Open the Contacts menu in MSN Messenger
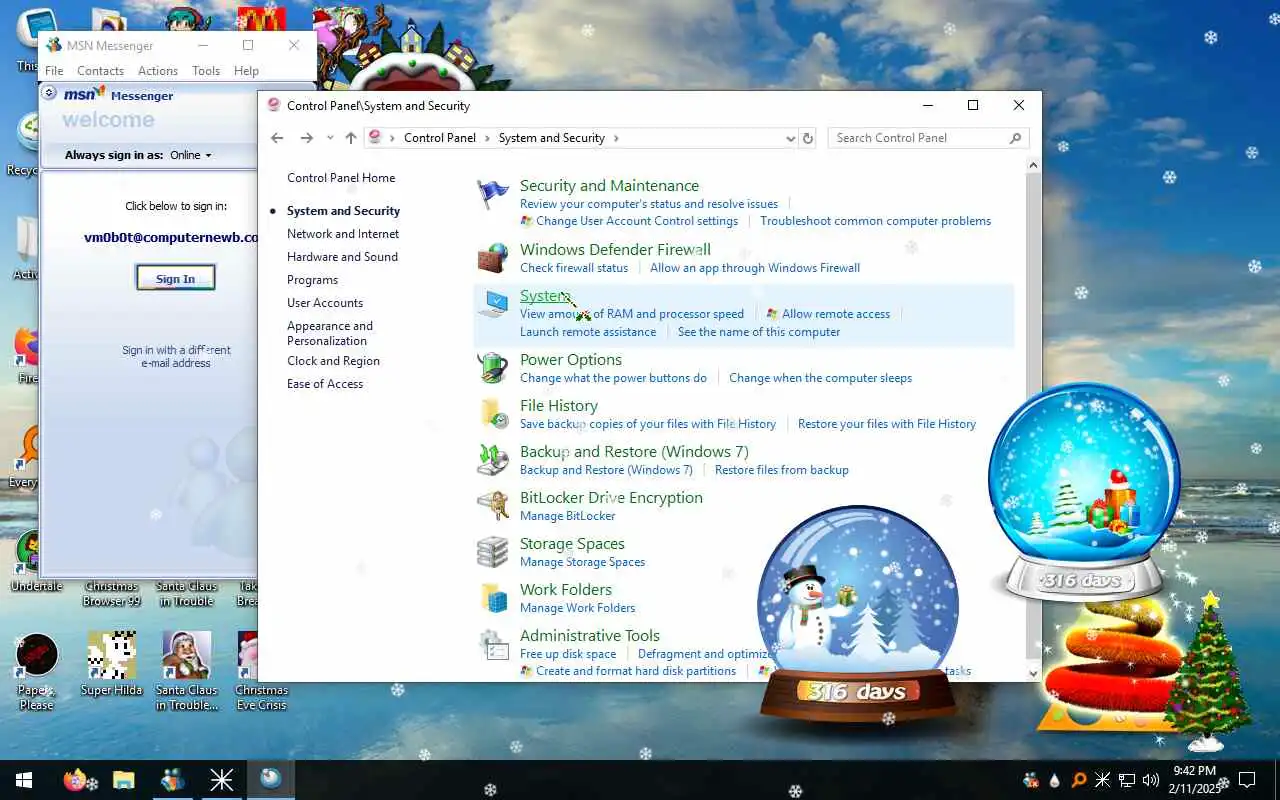 tap(100, 71)
